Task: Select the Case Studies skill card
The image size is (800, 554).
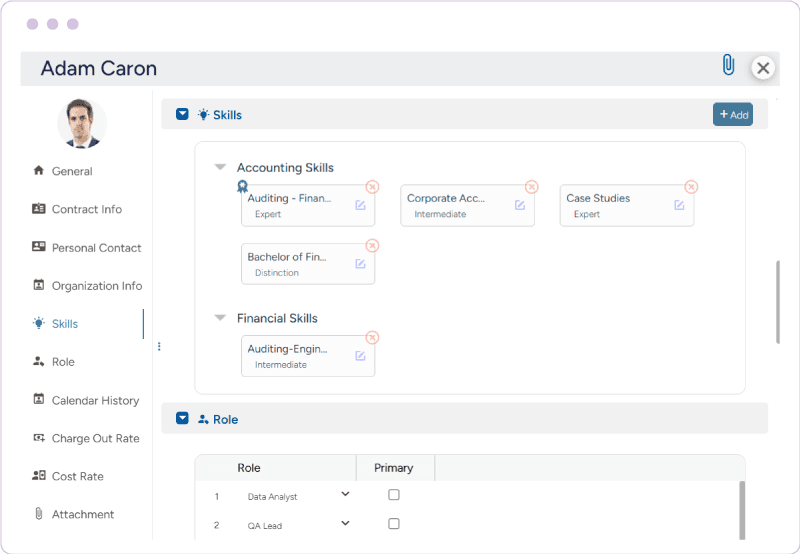Action: pyautogui.click(x=627, y=206)
